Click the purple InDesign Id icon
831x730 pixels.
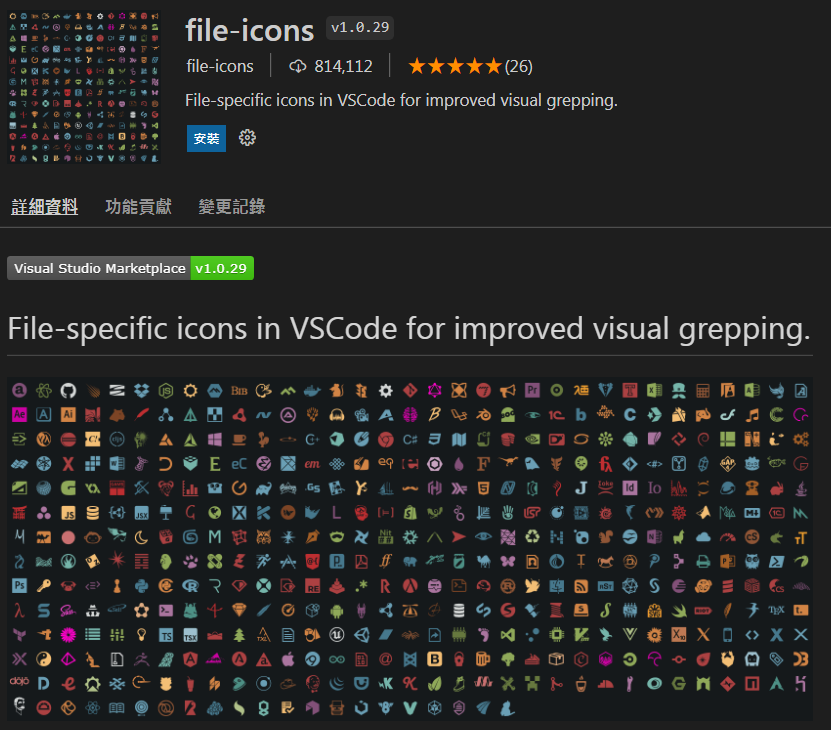click(630, 488)
